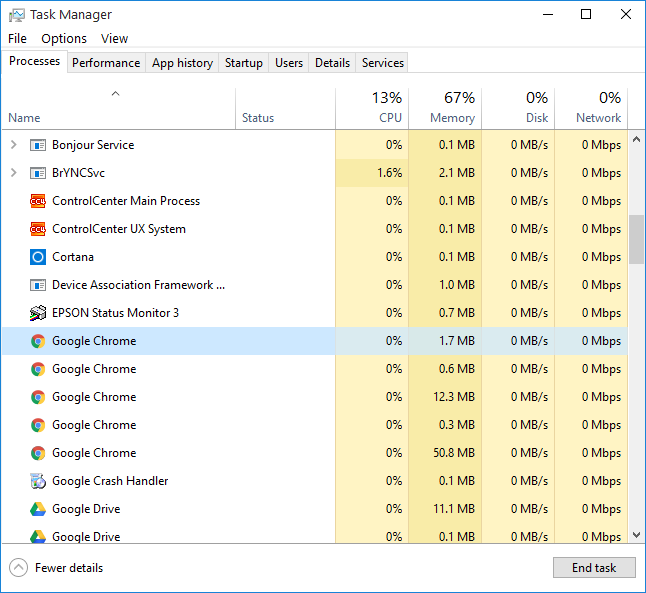The width and height of the screenshot is (646, 593).
Task: Click the 12.3 MB memory value
Action: [x=454, y=397]
